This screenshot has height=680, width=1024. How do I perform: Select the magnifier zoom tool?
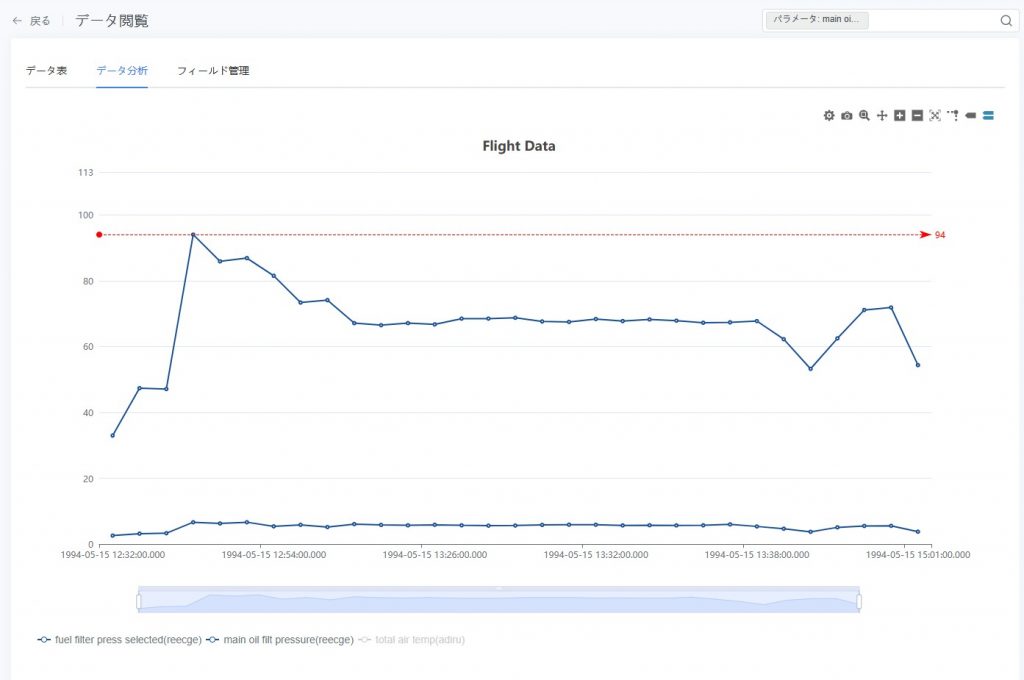[x=864, y=116]
